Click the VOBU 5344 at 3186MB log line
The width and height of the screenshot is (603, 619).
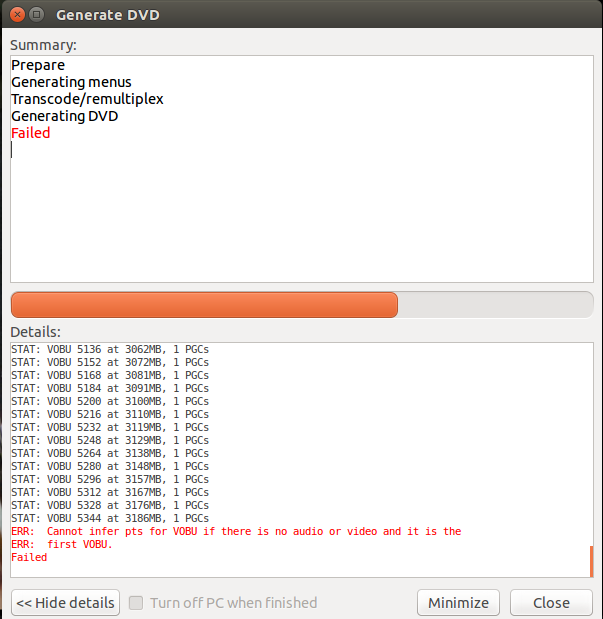pyautogui.click(x=110, y=518)
